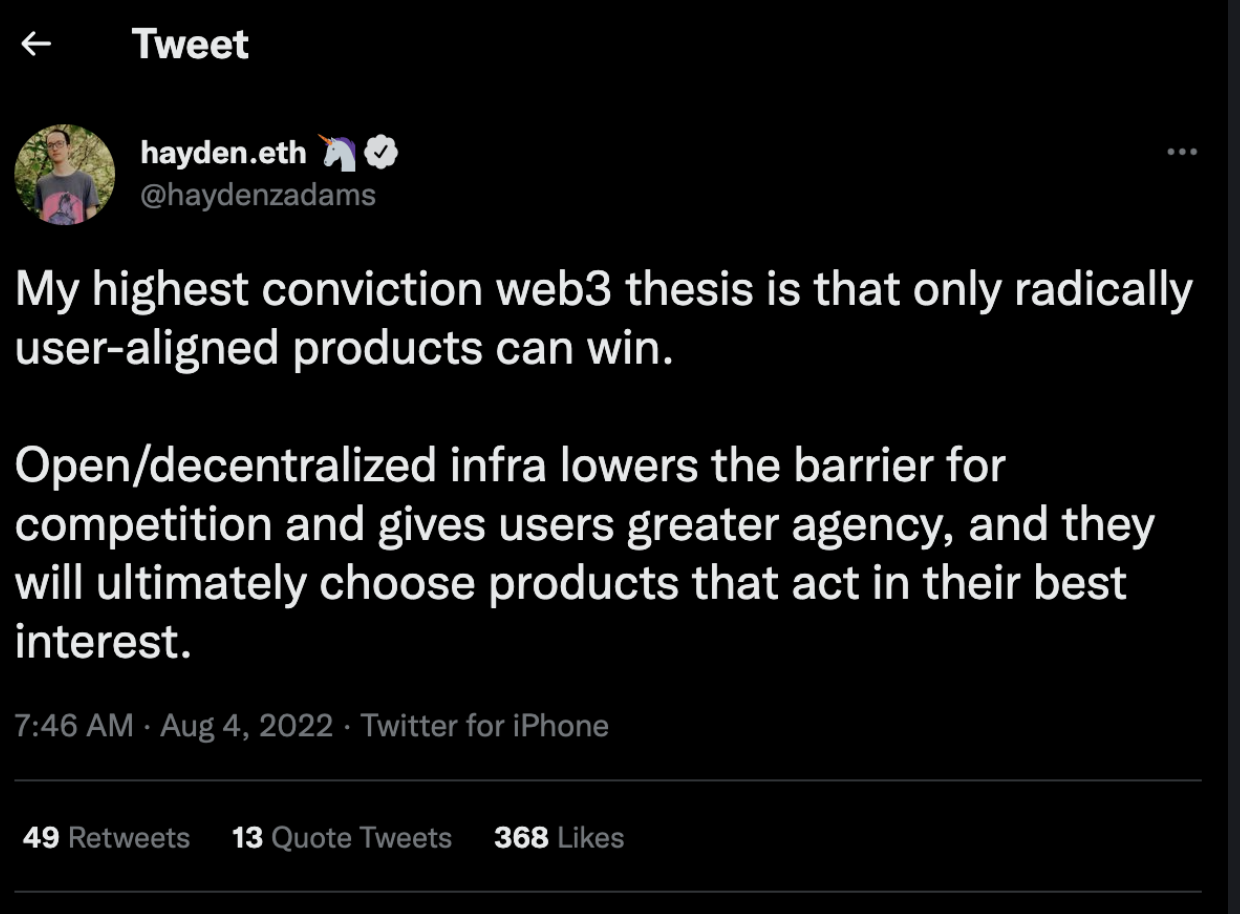The height and width of the screenshot is (914, 1240).
Task: Click the Tweet header title
Action: (190, 44)
